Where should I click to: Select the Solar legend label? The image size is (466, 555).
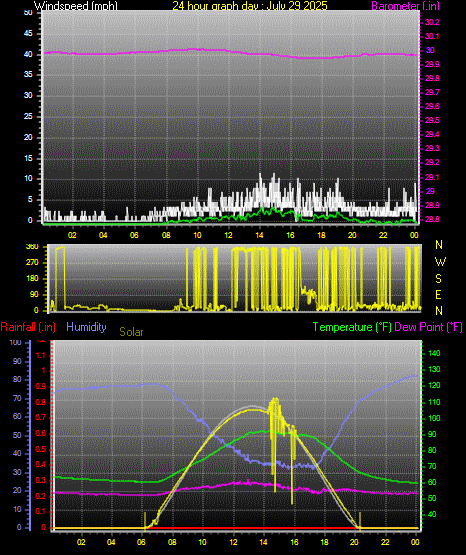[131, 332]
